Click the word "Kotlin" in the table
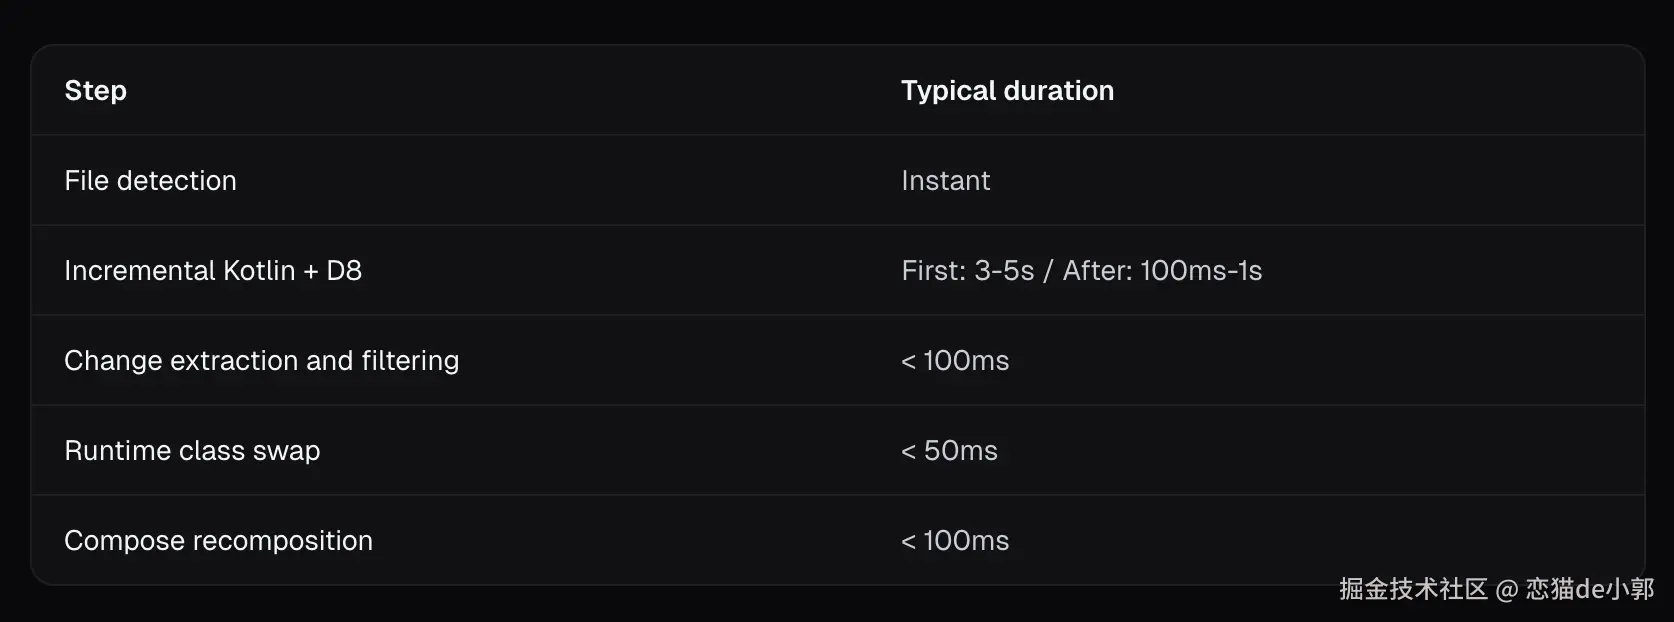The image size is (1674, 622). (x=259, y=271)
